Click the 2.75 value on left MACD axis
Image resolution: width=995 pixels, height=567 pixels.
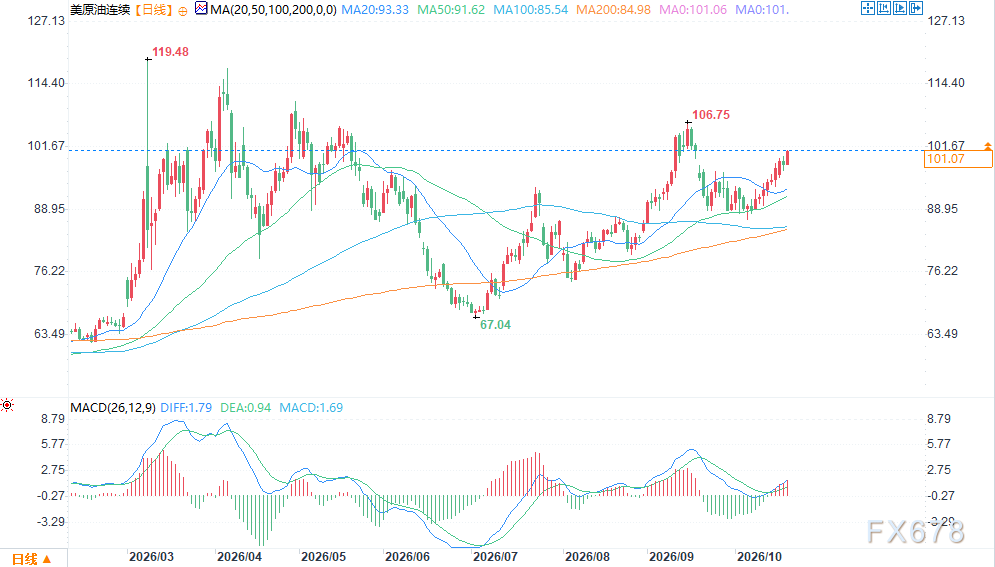(53, 470)
